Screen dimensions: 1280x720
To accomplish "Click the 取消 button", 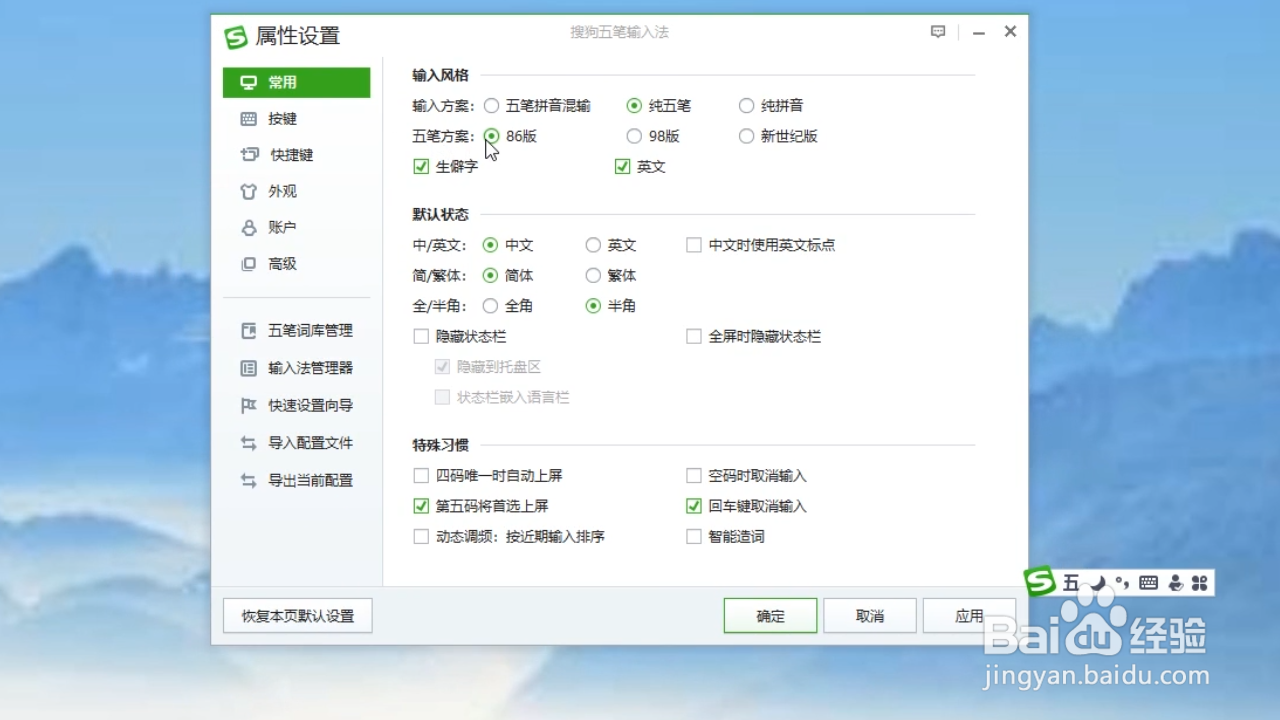I will (870, 616).
